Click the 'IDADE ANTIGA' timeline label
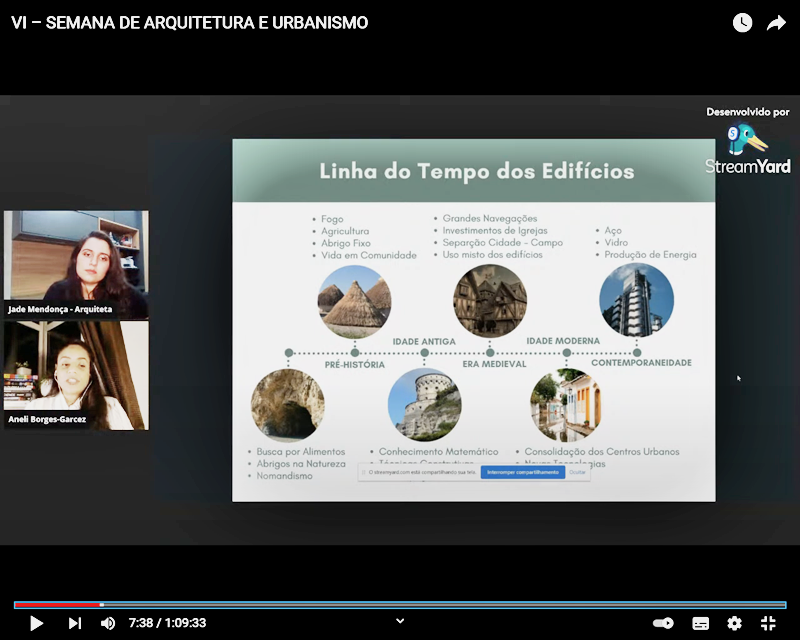 click(x=424, y=341)
